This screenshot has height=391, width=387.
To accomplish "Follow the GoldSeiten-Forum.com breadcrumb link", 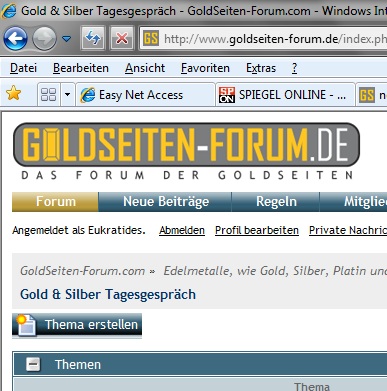I will tap(83, 271).
